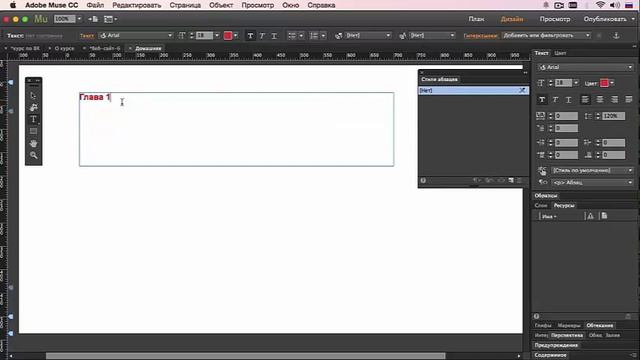Toggle bold in the Text panel
Screen dimensions: 640x360
click(x=542, y=100)
